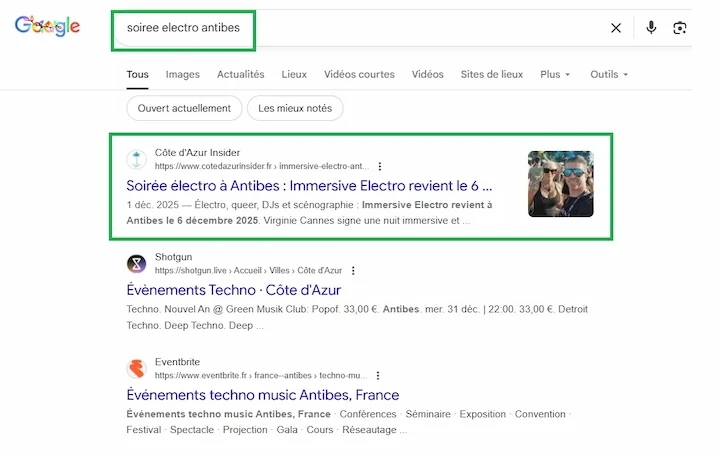Open the Google logo homepage link
Screen dimensions: 720x456
point(47,26)
